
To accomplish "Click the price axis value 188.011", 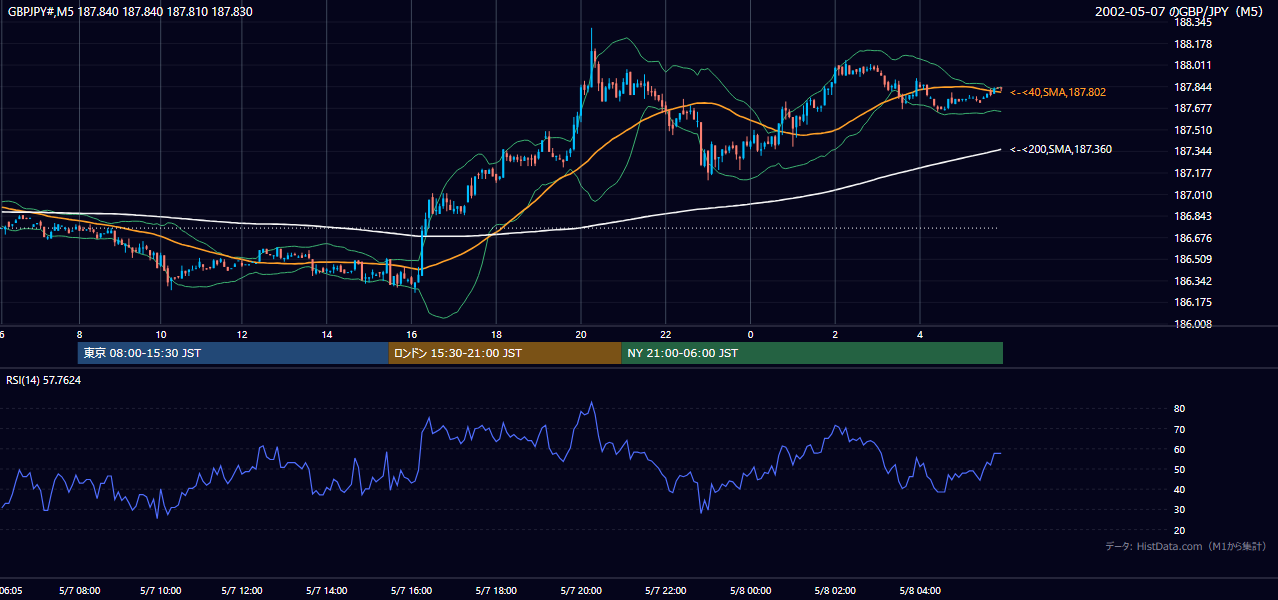I will pyautogui.click(x=1193, y=65).
